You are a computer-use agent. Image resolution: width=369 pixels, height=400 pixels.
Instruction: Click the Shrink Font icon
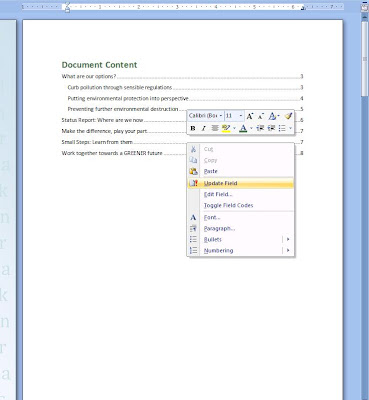tap(261, 116)
